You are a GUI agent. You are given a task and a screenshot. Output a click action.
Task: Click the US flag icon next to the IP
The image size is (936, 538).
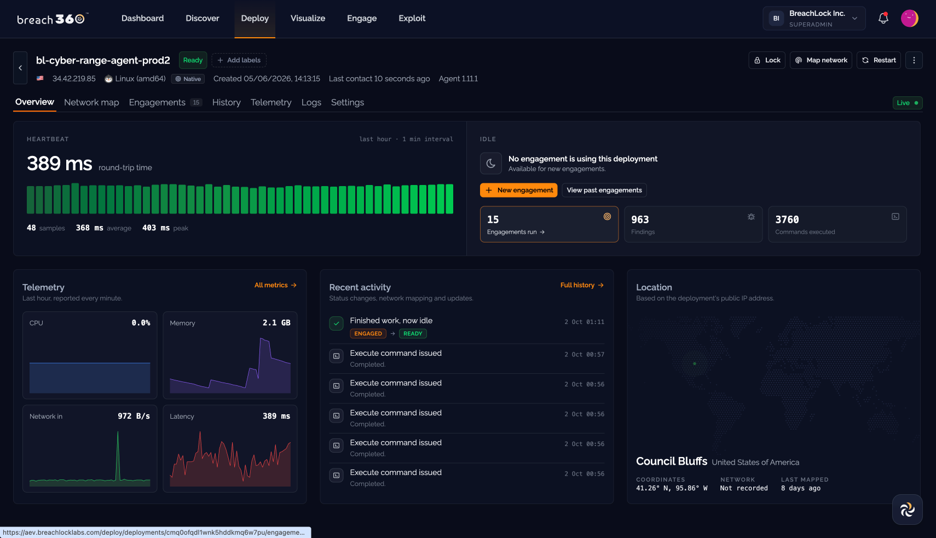pyautogui.click(x=40, y=78)
